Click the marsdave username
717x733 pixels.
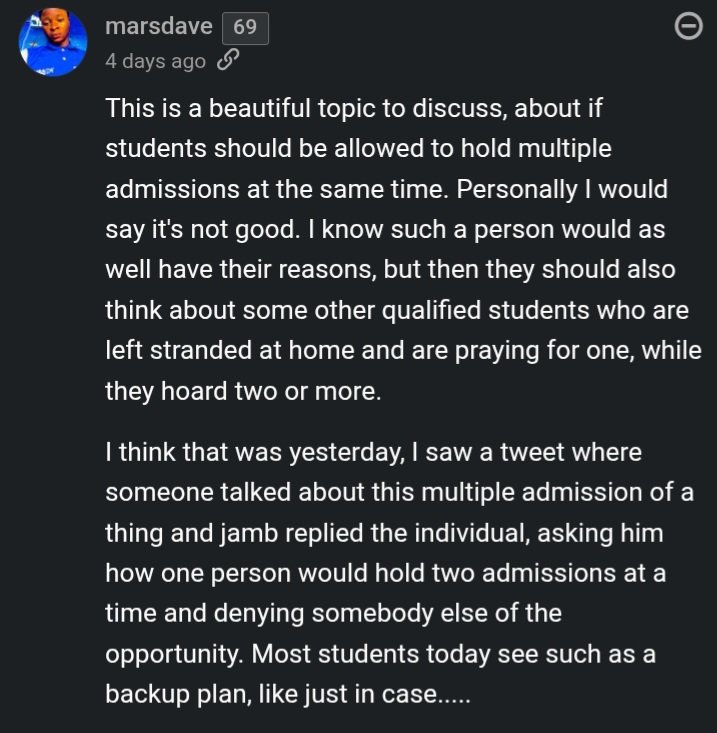click(158, 26)
